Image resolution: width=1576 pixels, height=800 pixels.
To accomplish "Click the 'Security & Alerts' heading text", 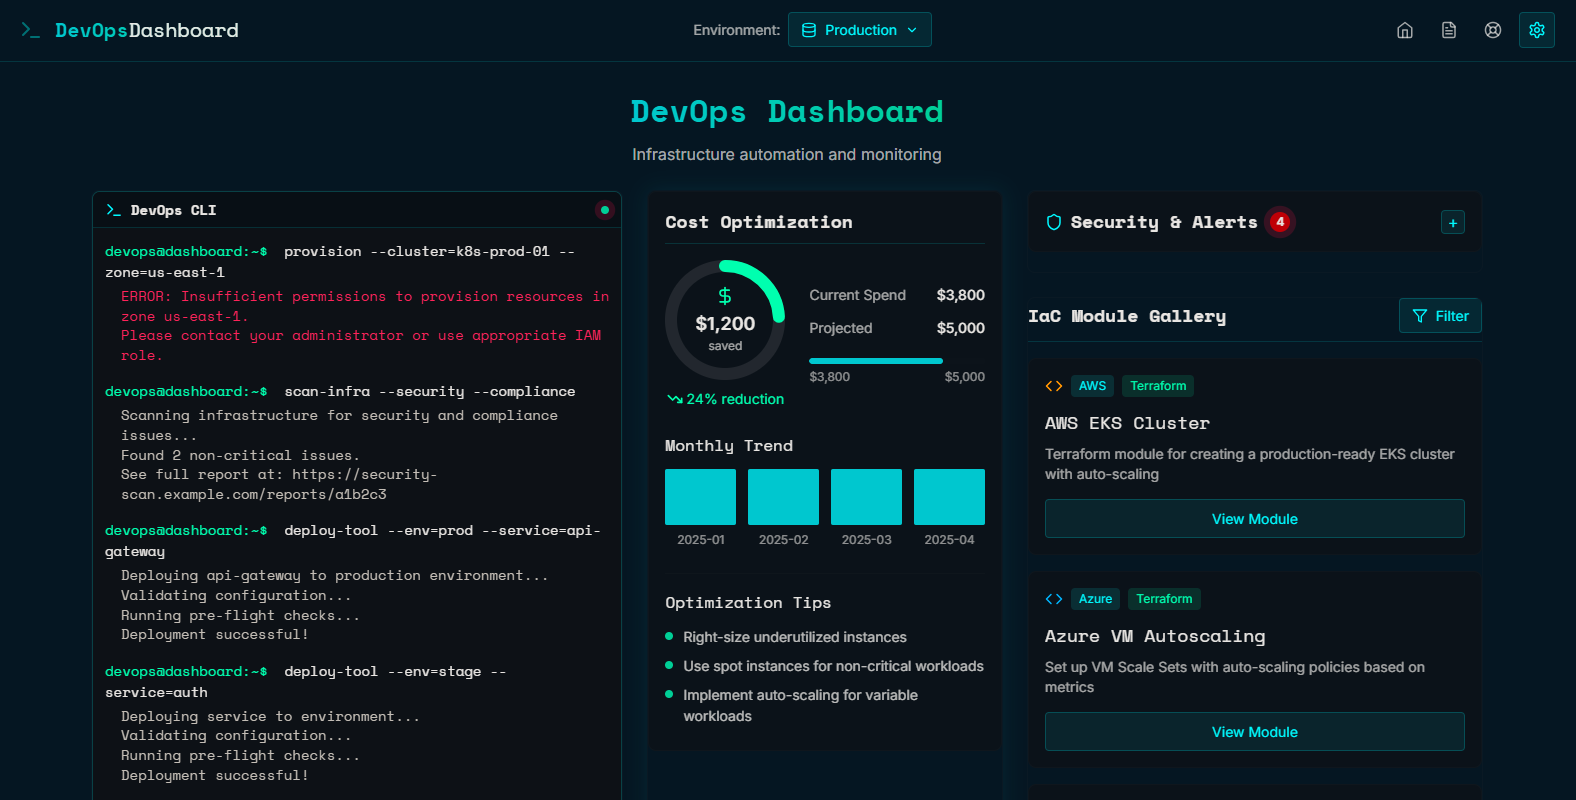I will (x=1164, y=222).
